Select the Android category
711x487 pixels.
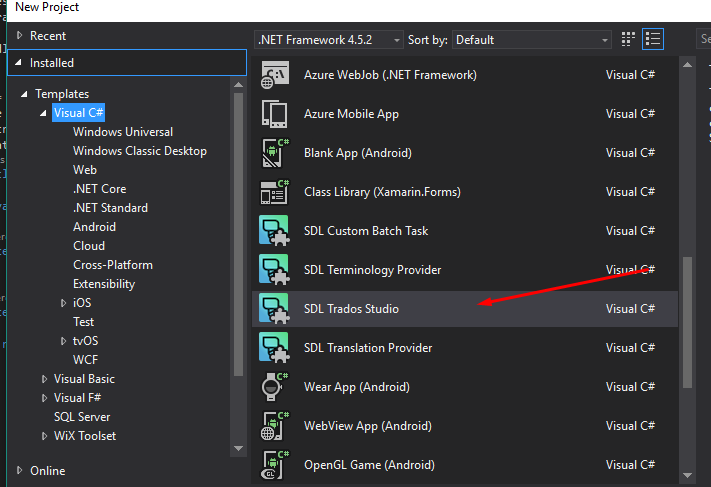[94, 227]
